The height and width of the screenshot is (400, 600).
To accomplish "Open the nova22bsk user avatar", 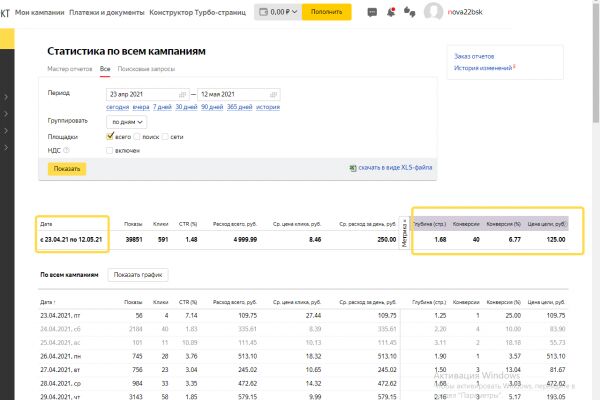I will click(x=434, y=12).
